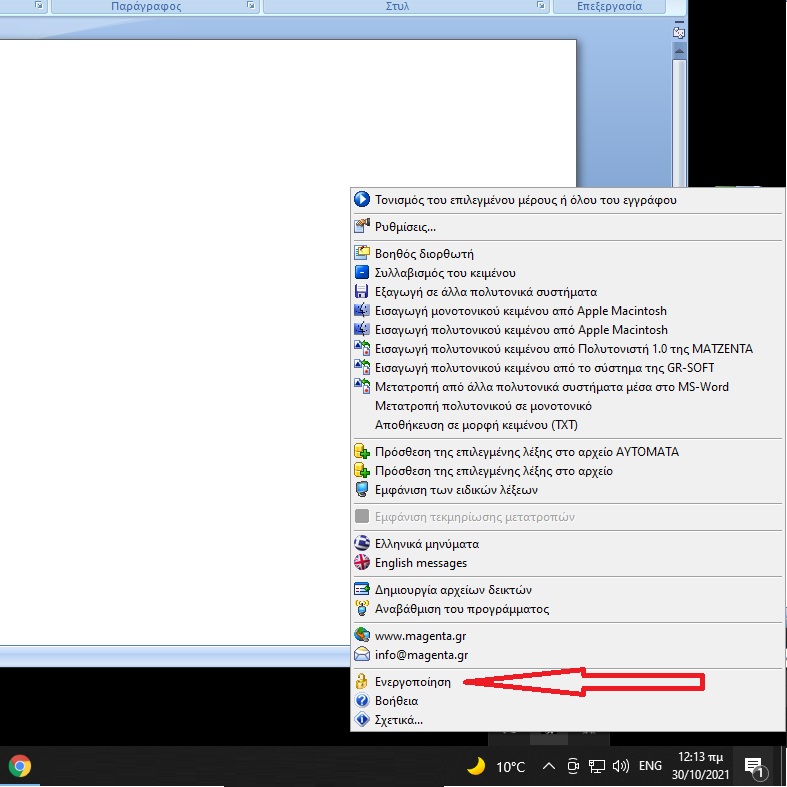Select Συλλαβισμός του κειμένου
Image resolution: width=787 pixels, height=787 pixels.
point(445,273)
